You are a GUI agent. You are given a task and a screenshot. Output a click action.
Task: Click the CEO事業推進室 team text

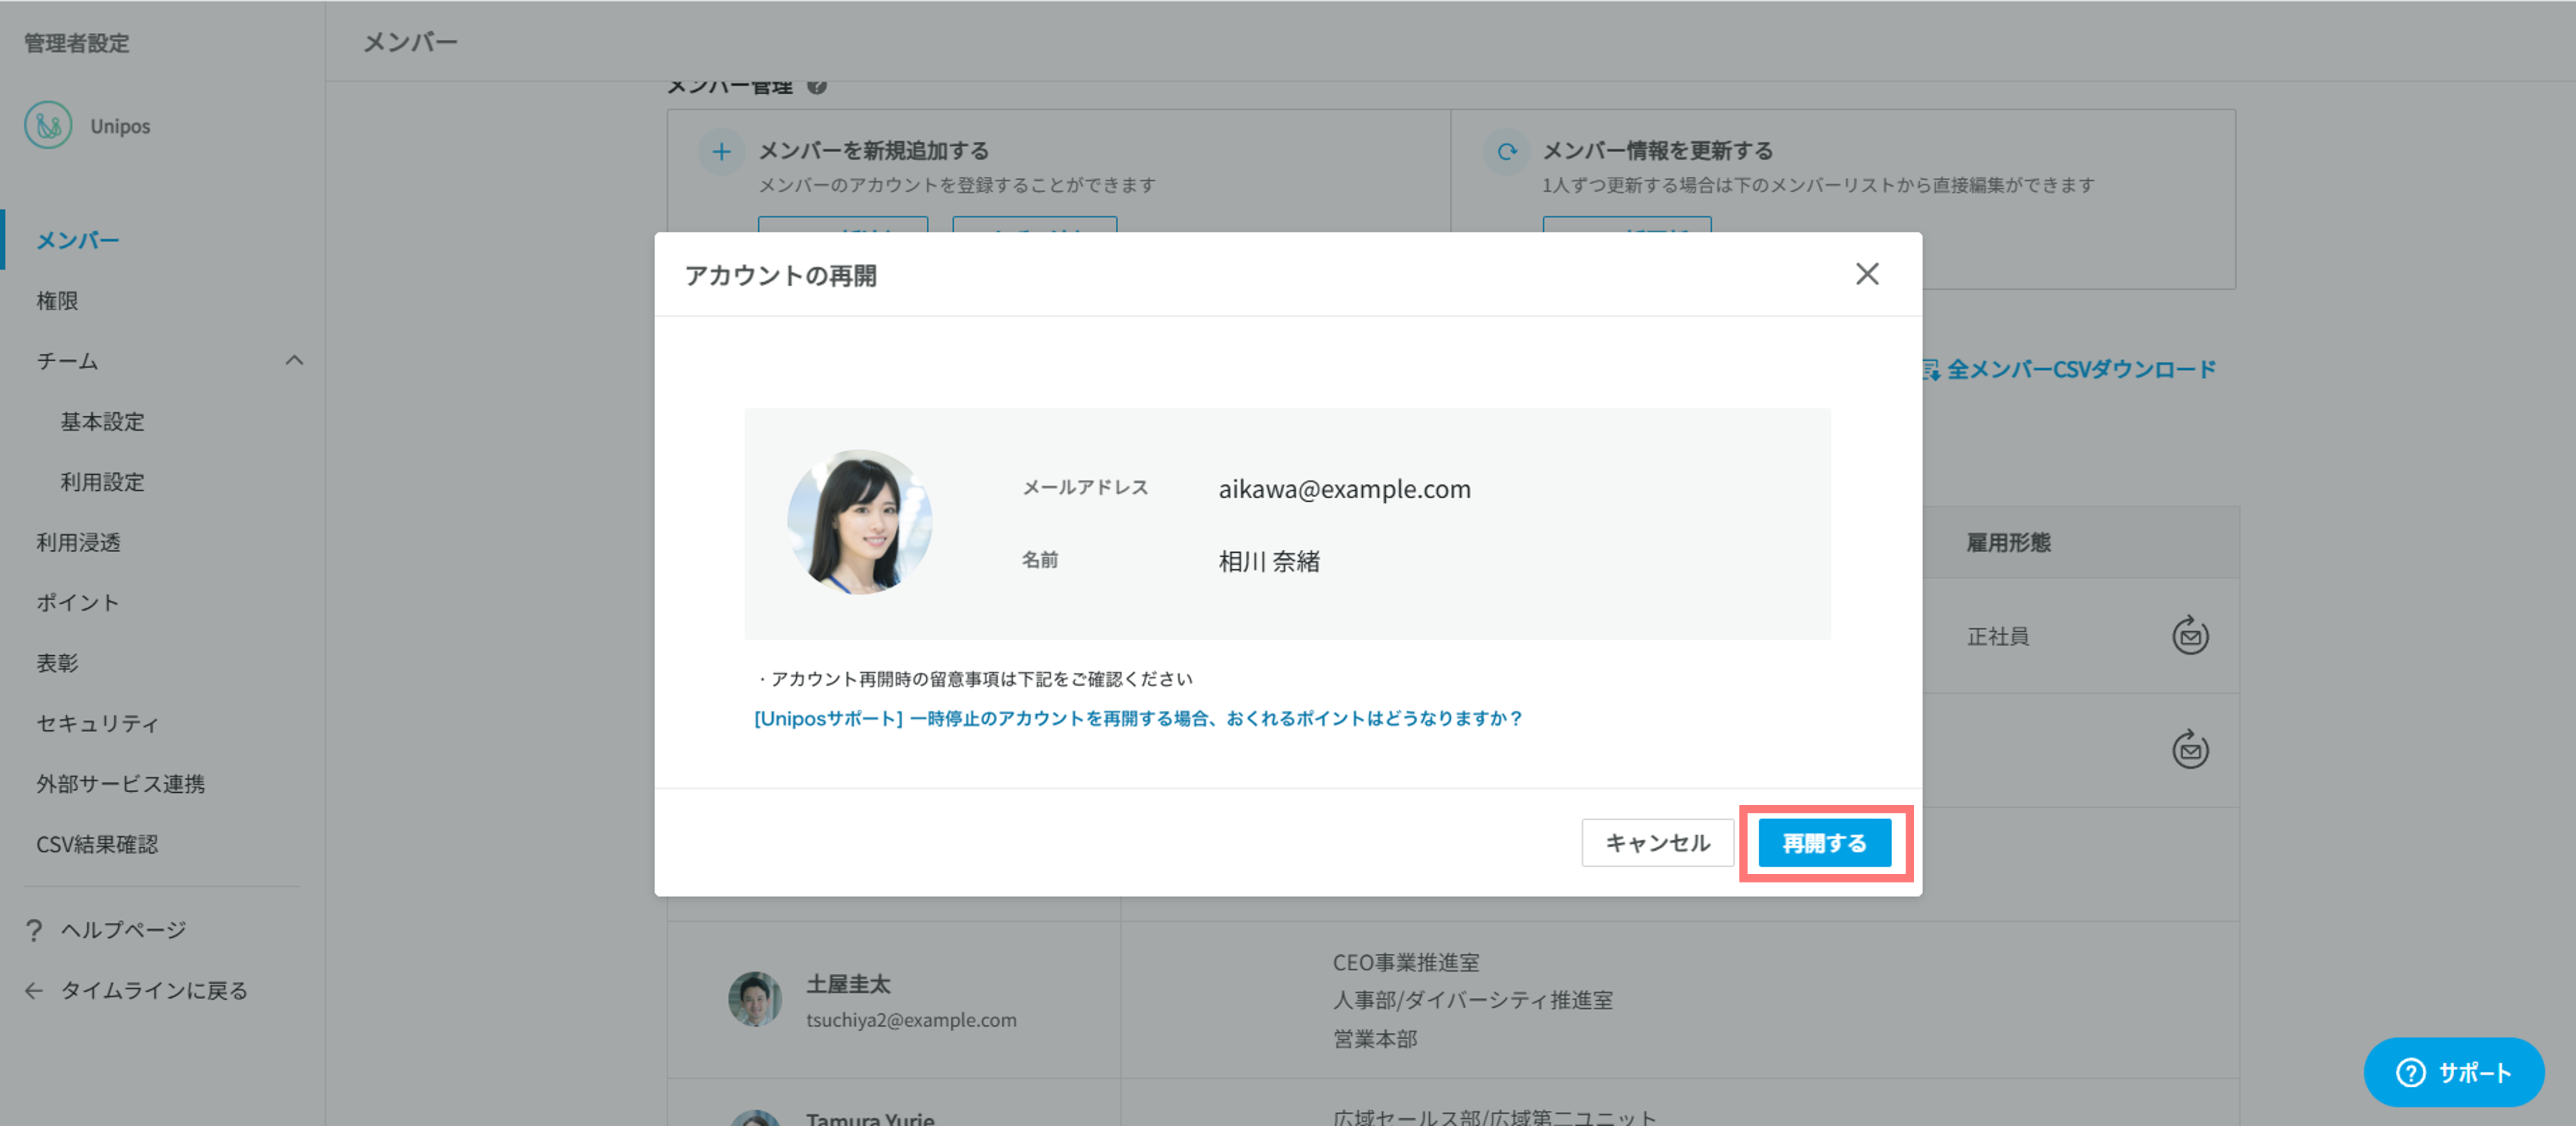click(1405, 962)
